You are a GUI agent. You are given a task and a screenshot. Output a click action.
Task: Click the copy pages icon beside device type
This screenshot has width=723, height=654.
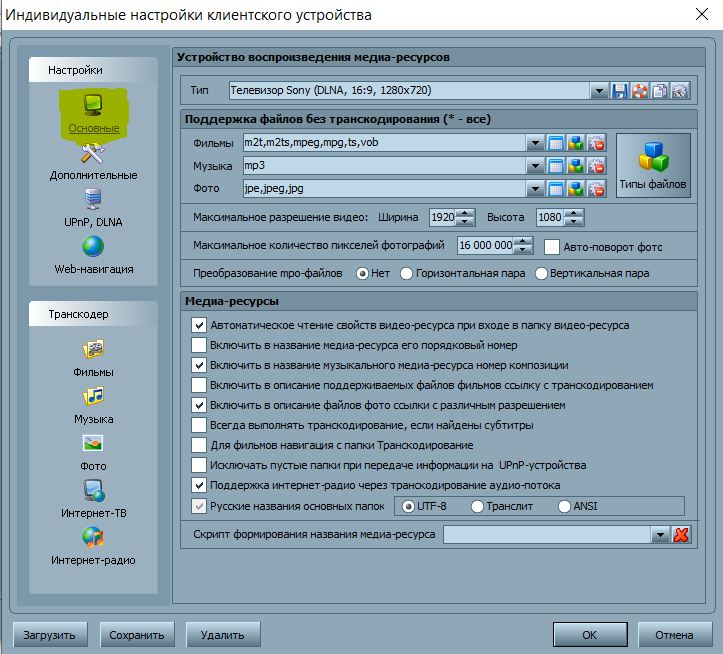(660, 91)
